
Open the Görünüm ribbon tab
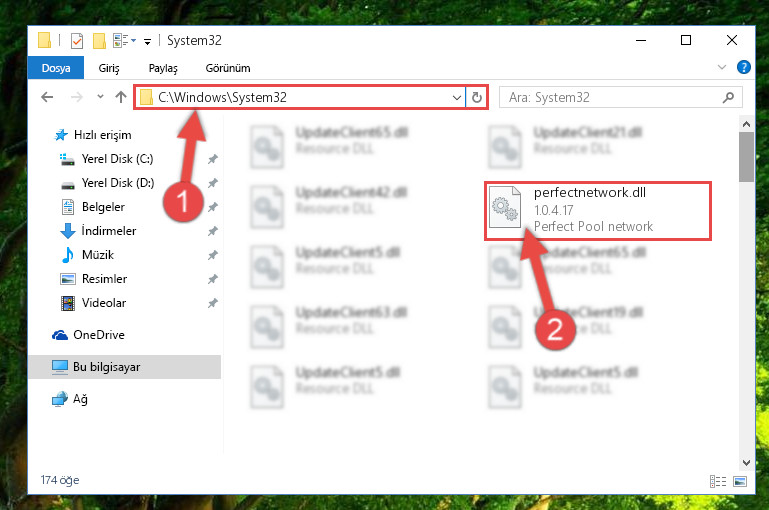(x=228, y=68)
